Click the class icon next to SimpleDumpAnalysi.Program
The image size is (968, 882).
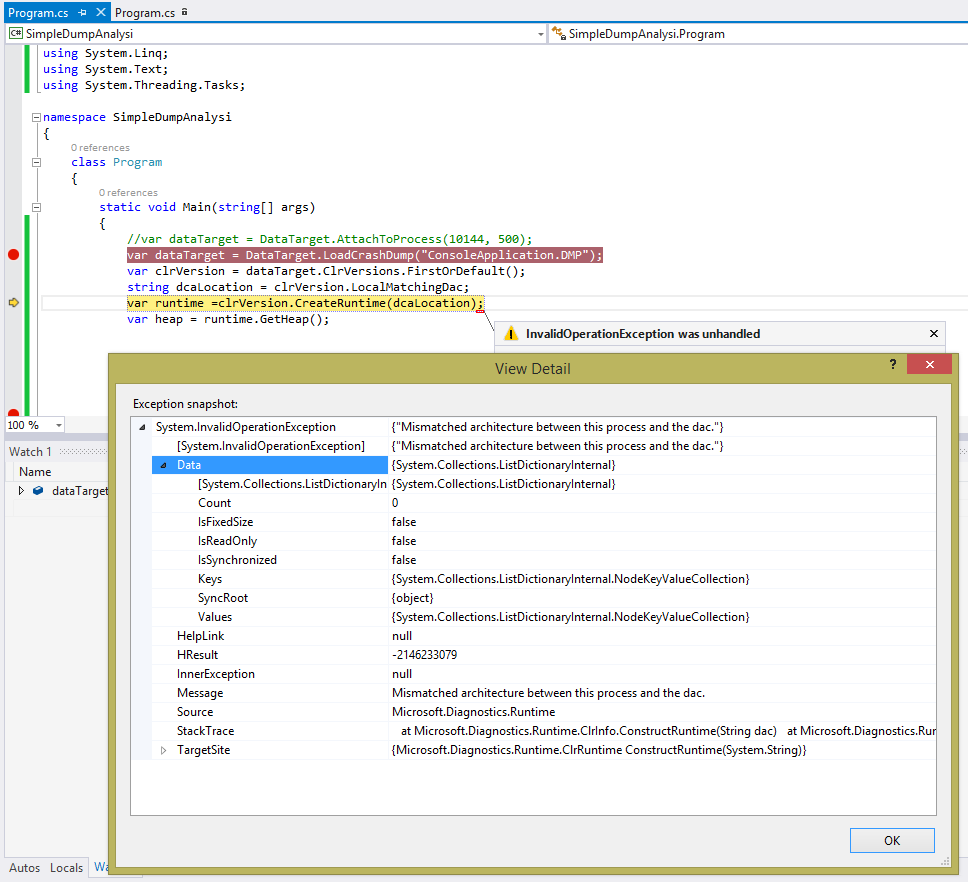coord(559,33)
